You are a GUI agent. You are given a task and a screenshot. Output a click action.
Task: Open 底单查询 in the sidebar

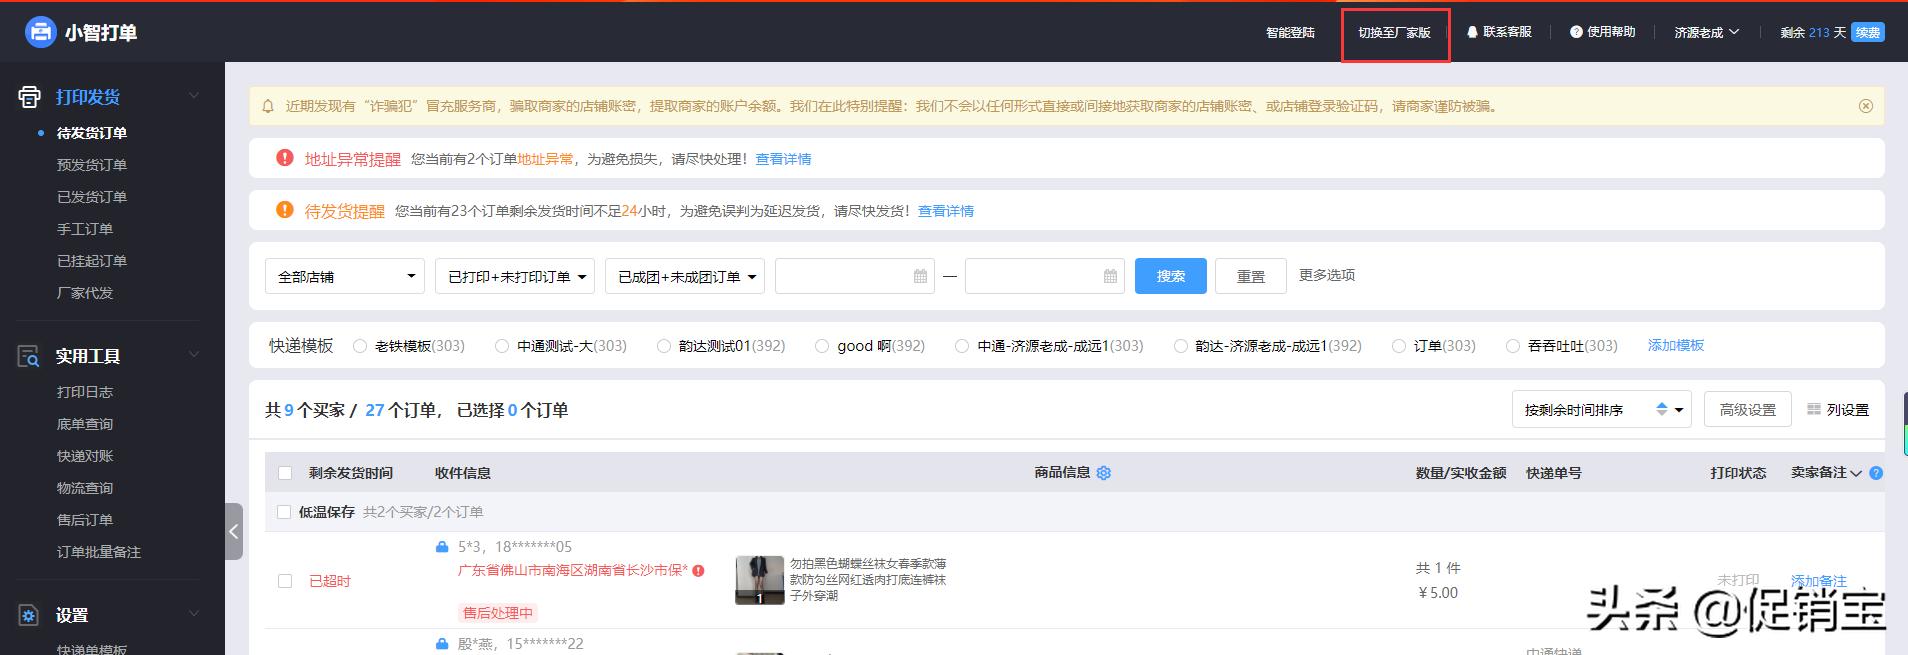pos(85,424)
